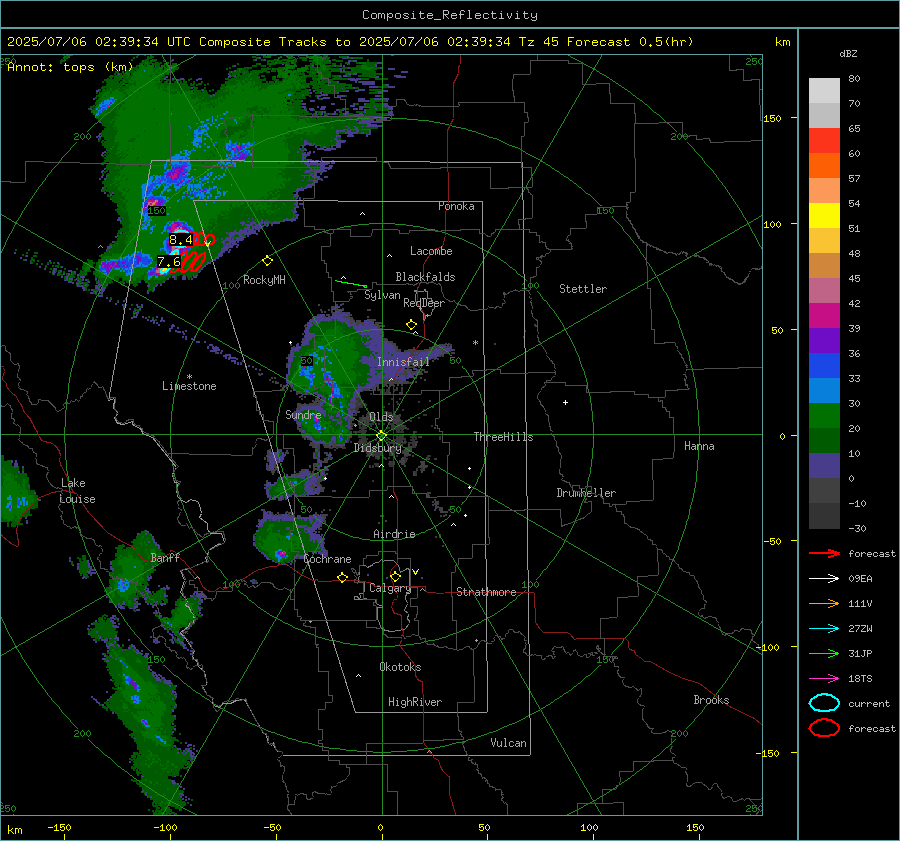Click the Hanna city label
The image size is (900, 841).
tap(699, 446)
